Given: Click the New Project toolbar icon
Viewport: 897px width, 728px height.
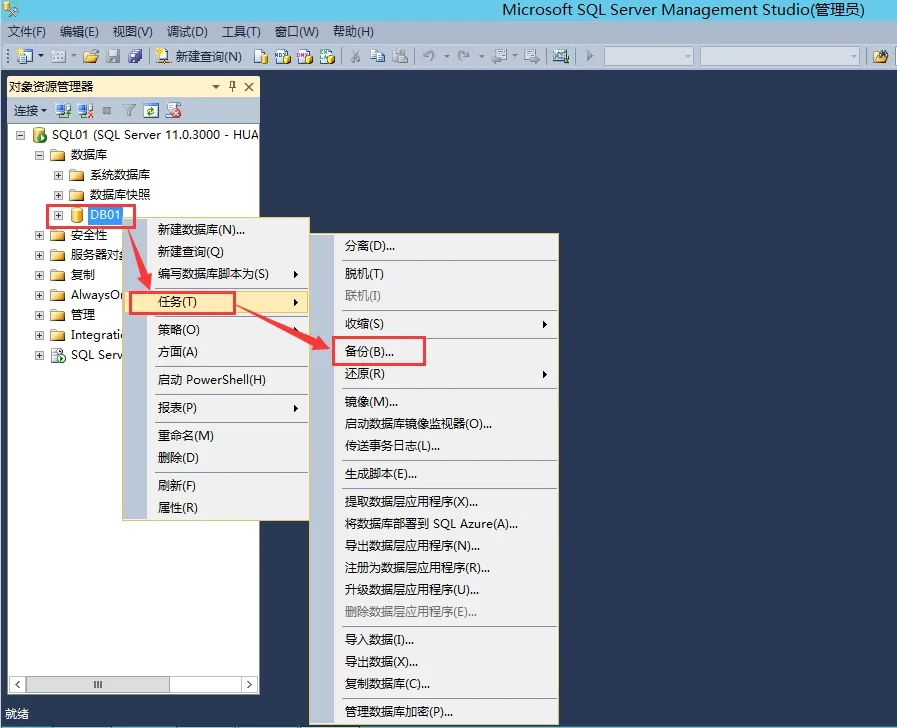Looking at the screenshot, I should point(25,56).
